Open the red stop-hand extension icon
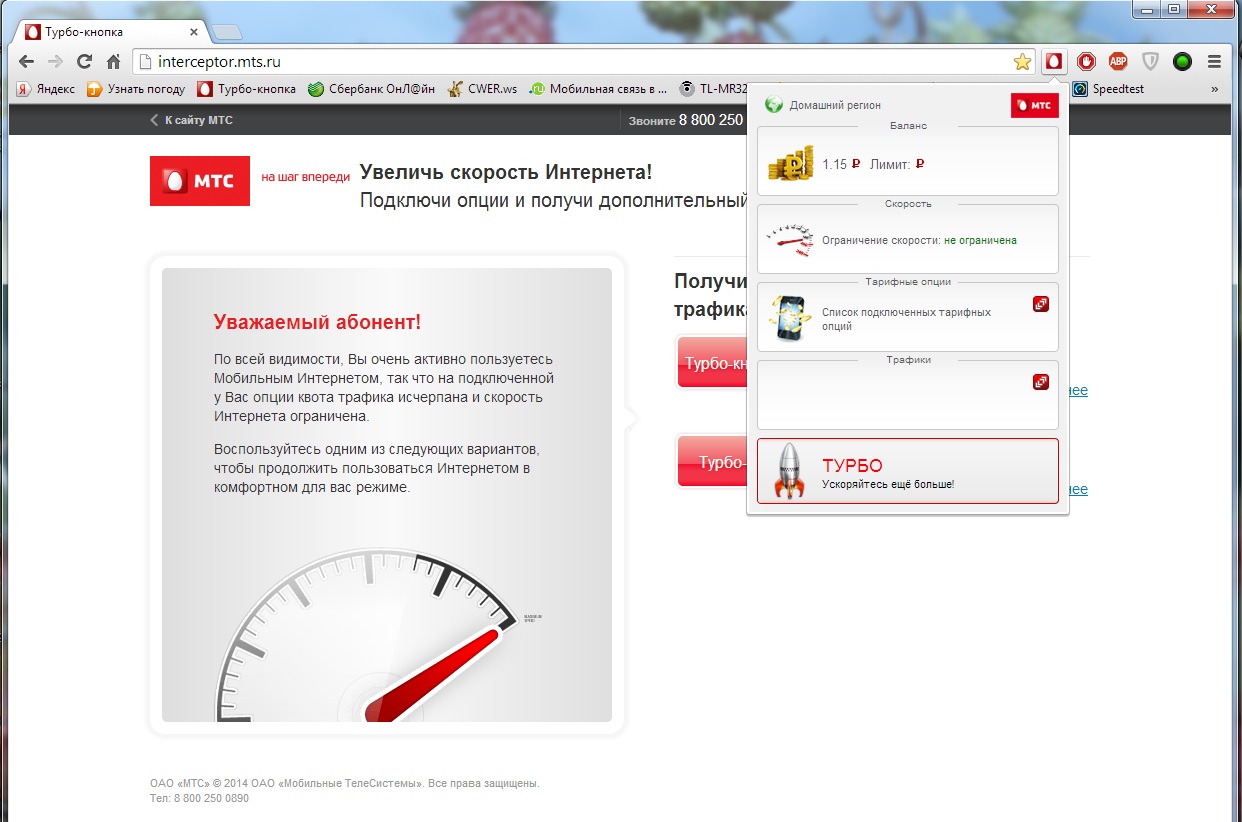Viewport: 1242px width, 822px height. coord(1086,62)
